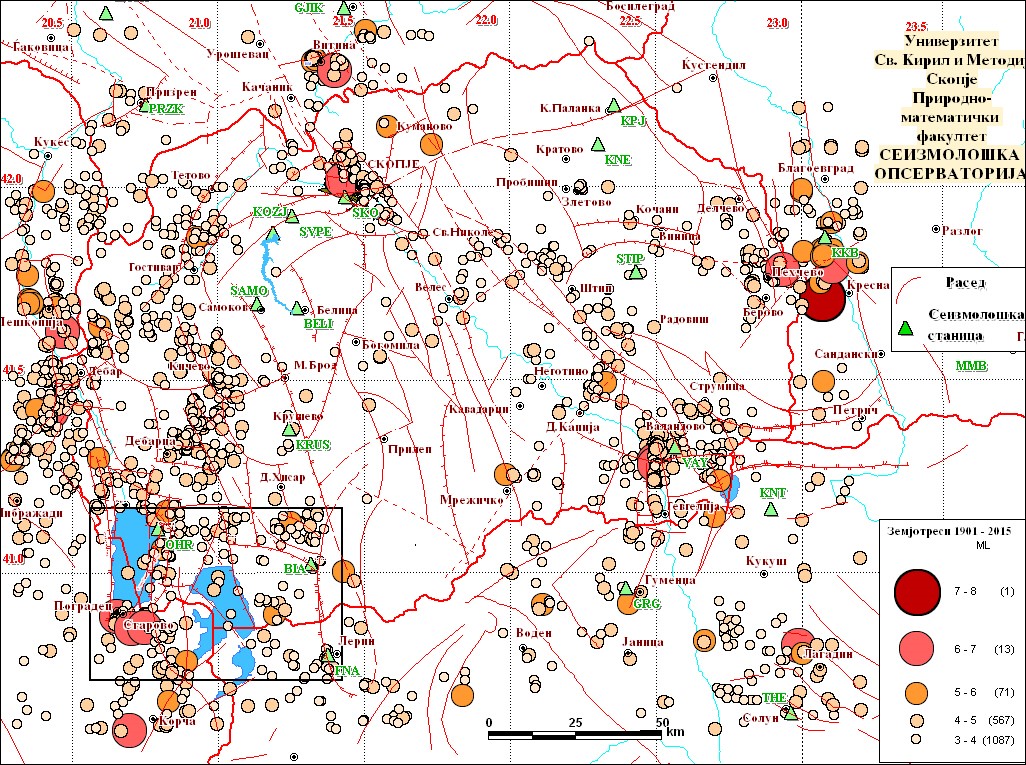Click the STIP station green triangle

[x=633, y=272]
